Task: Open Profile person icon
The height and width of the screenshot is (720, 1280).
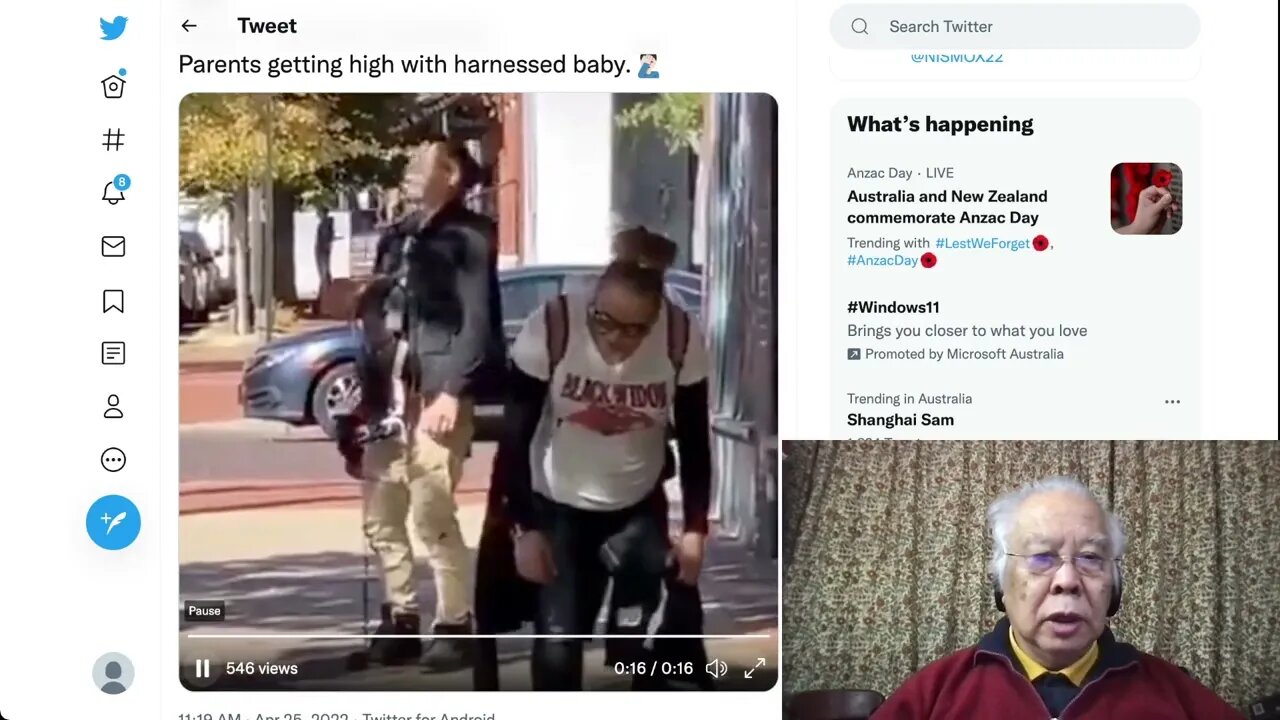Action: point(113,406)
